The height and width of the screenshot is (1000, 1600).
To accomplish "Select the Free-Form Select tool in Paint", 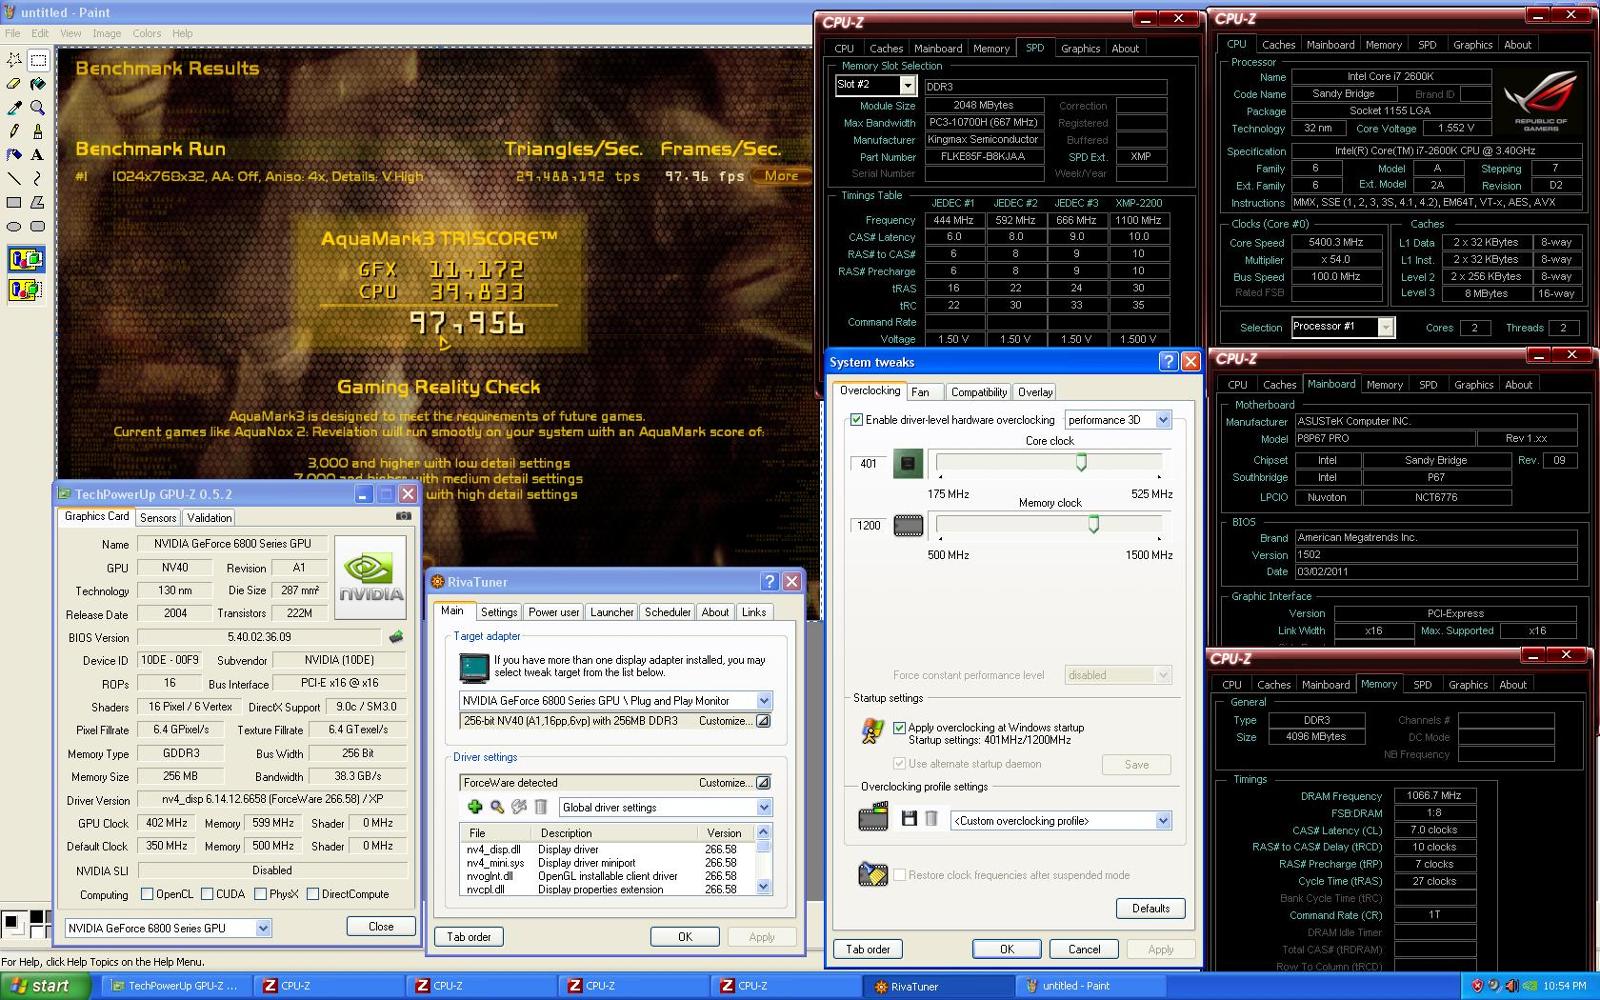I will point(14,60).
